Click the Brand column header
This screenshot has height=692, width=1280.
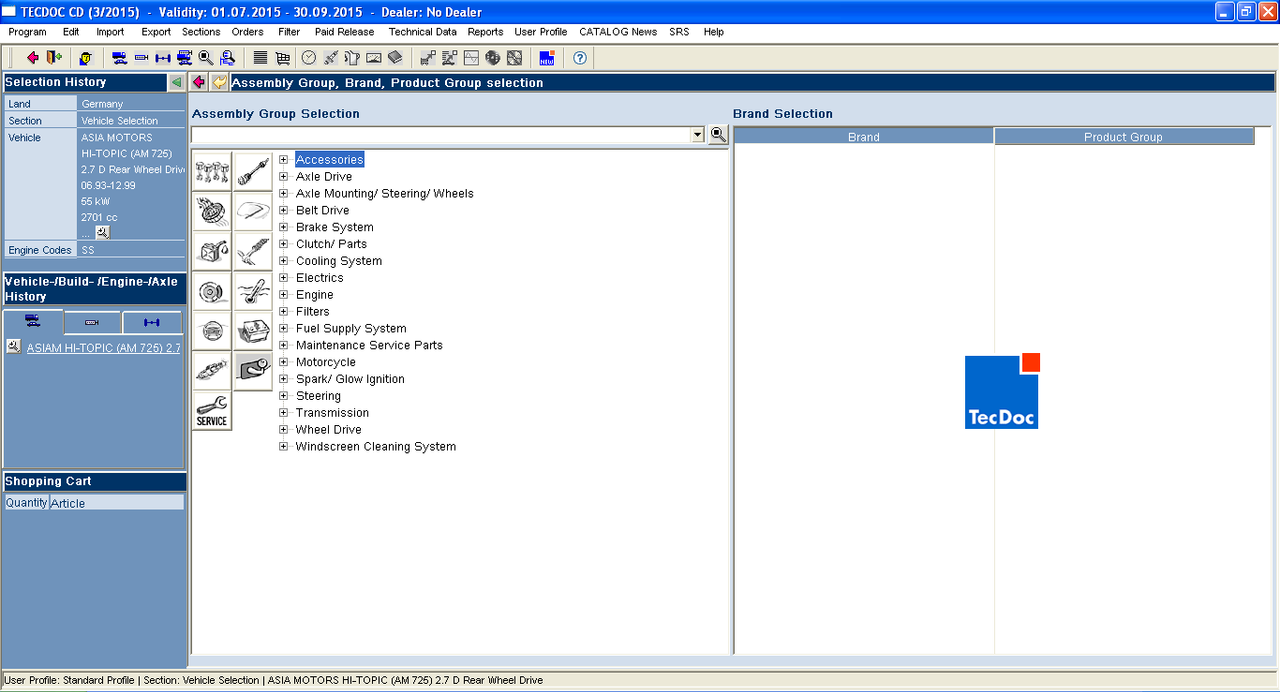pyautogui.click(x=864, y=137)
